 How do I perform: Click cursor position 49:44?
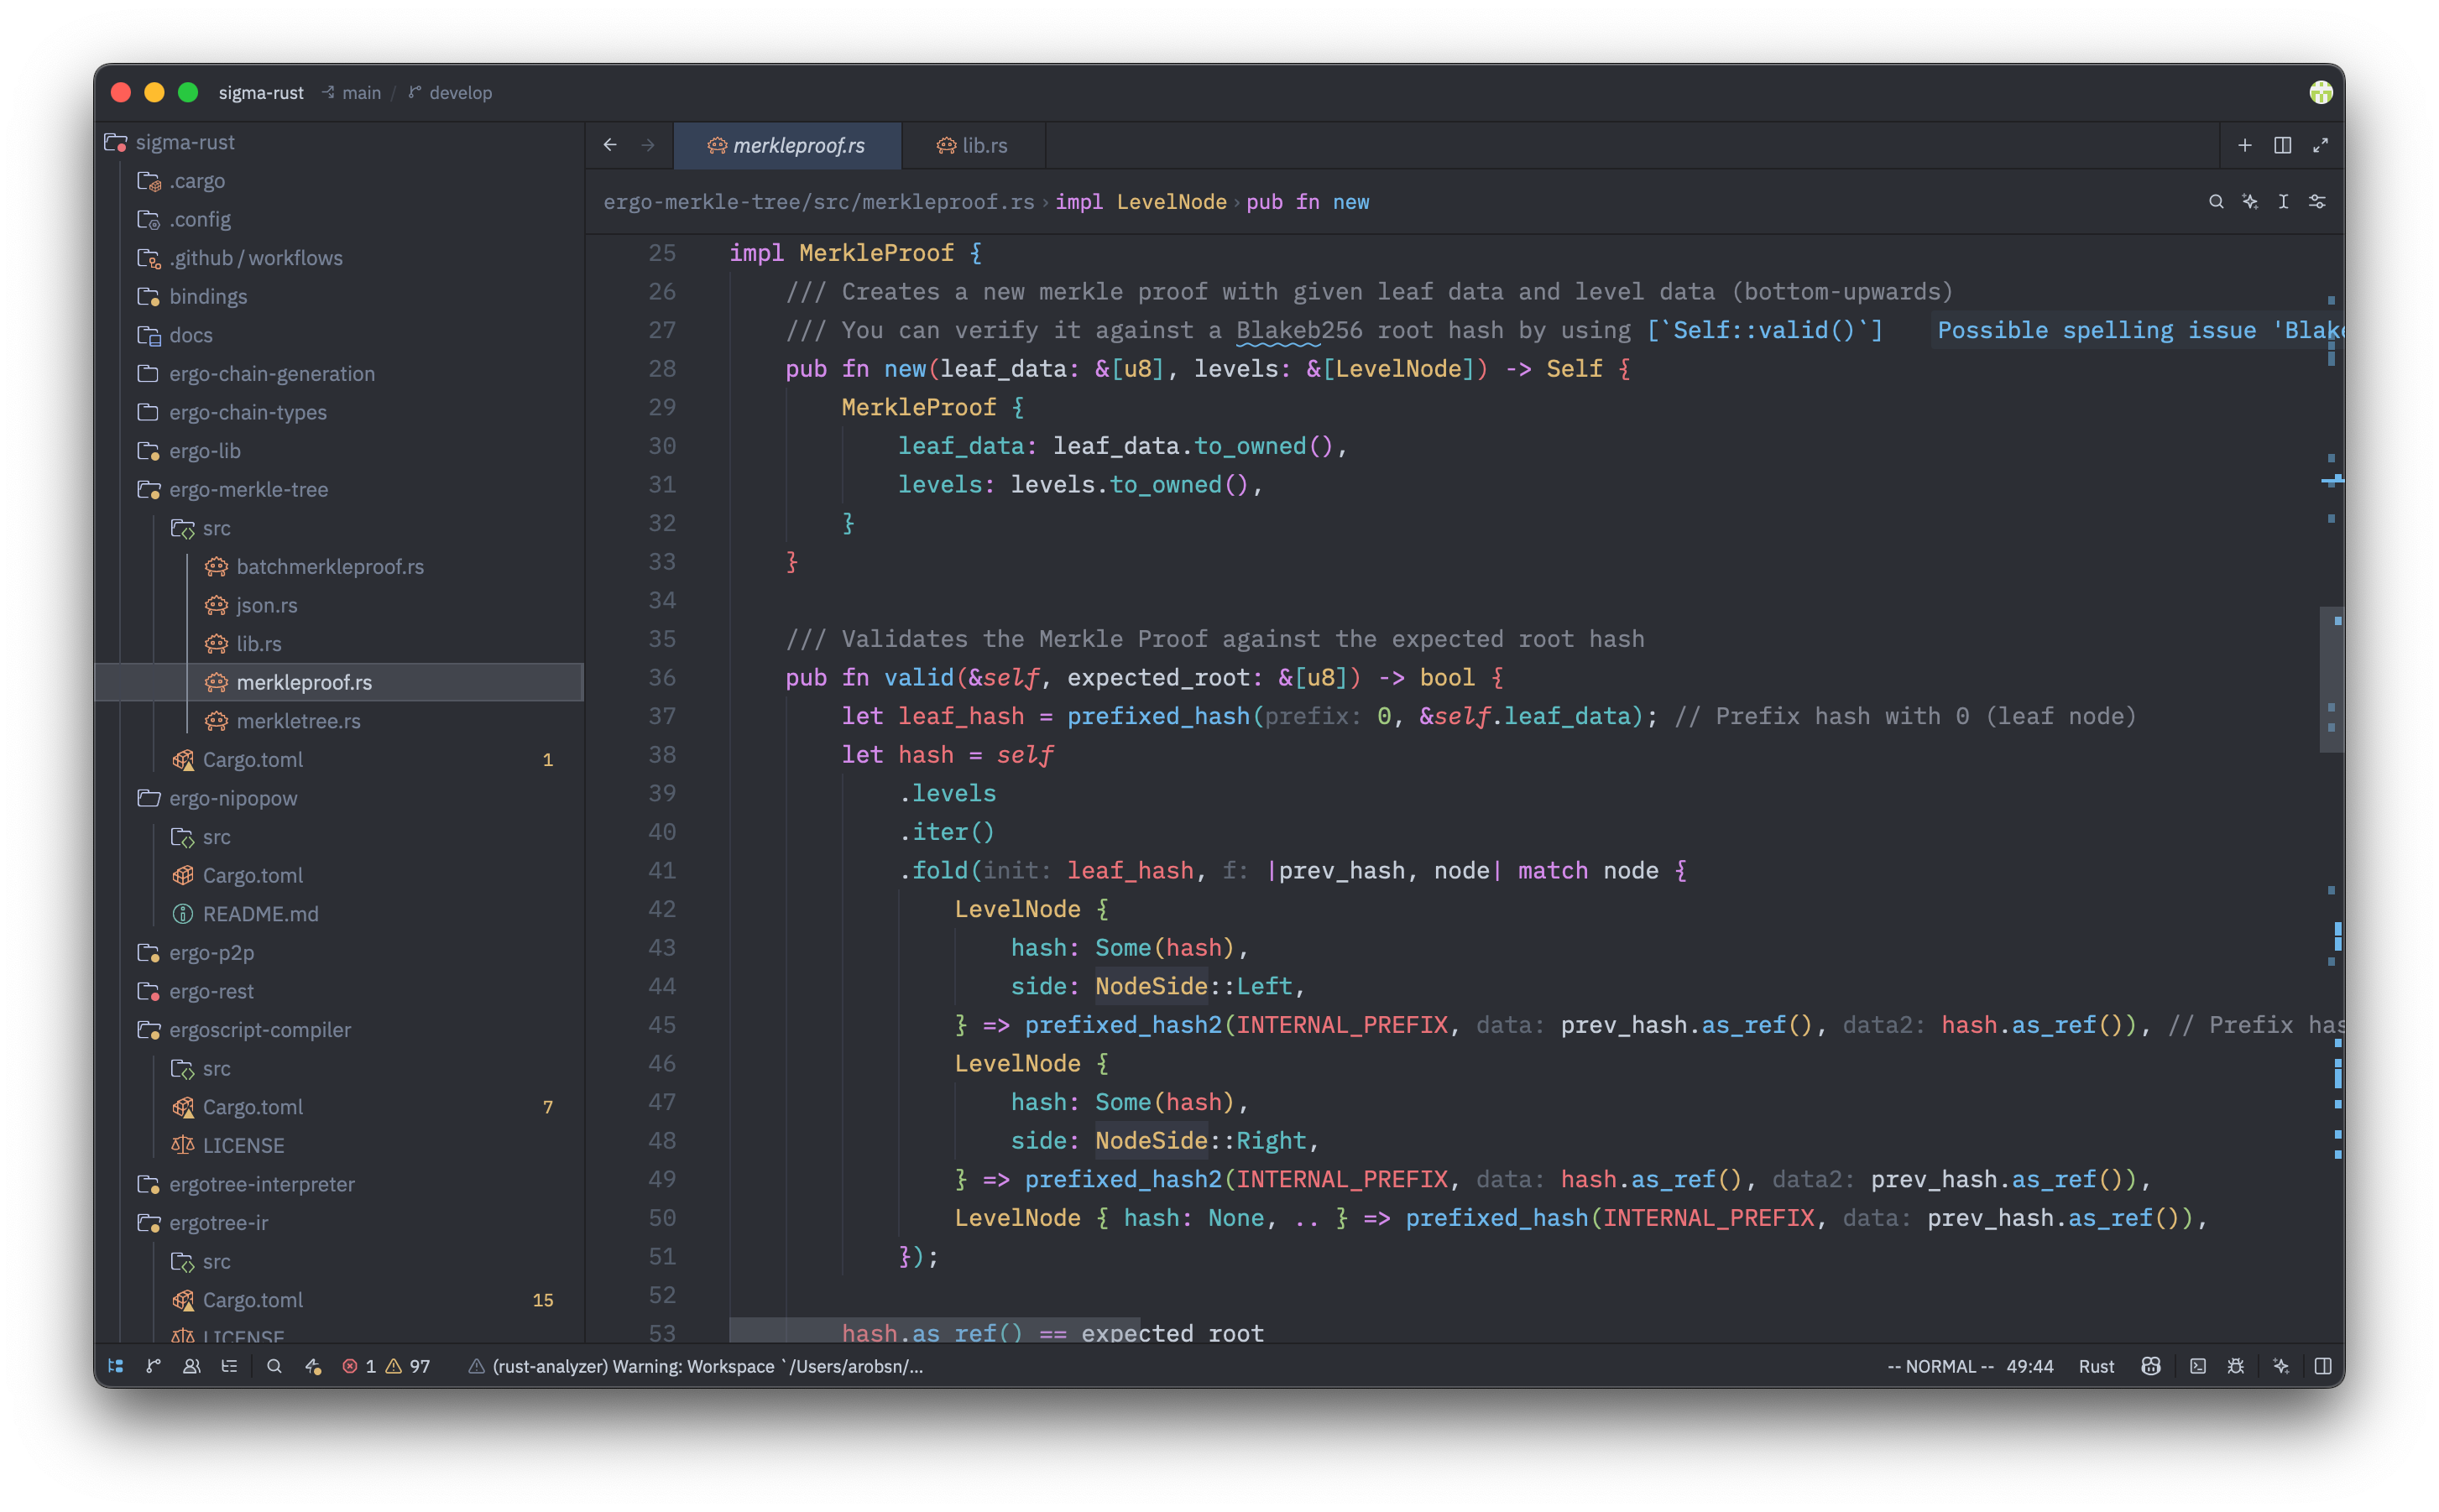tap(2029, 1366)
